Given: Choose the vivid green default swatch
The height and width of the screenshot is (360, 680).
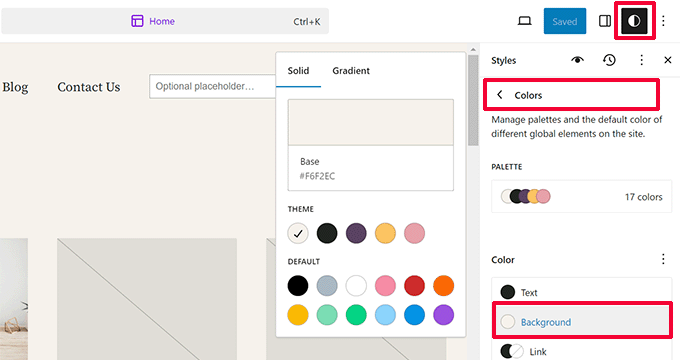Looking at the screenshot, I should point(356,315).
